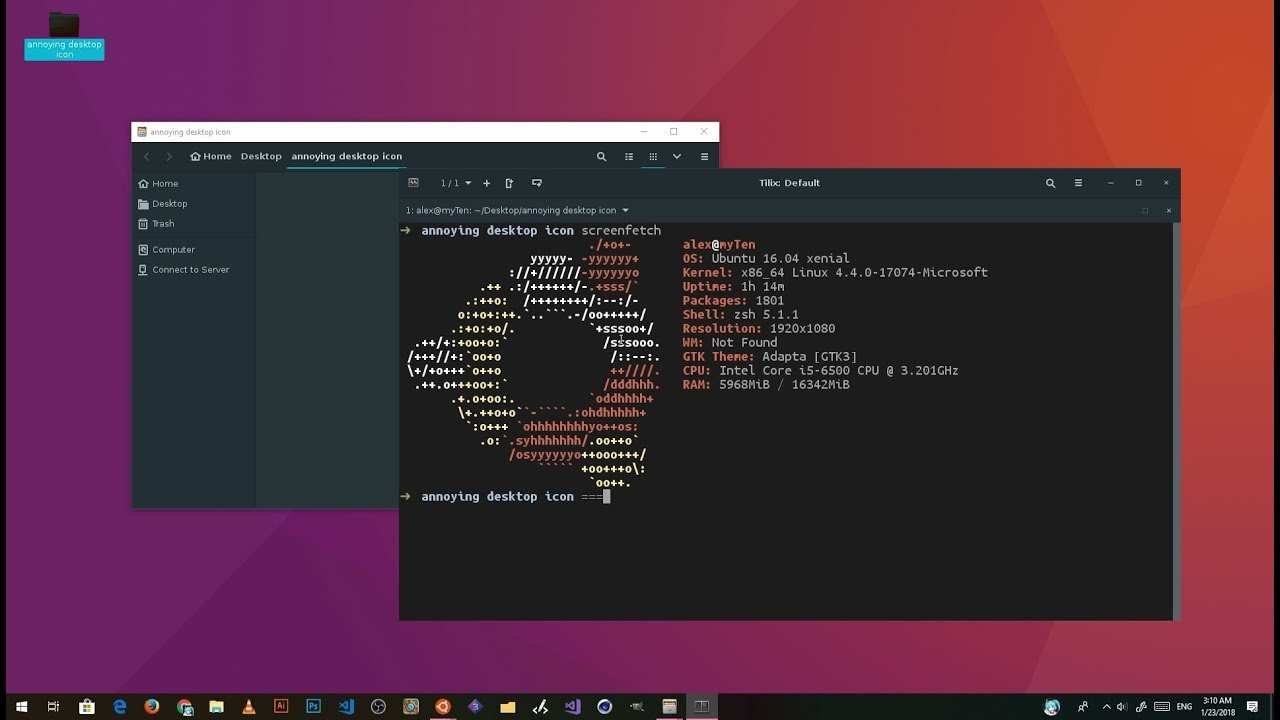Screen dimensions: 1280x720
Task: Click the 'CPU: Intel Core i5-6500' line
Action: click(x=821, y=371)
